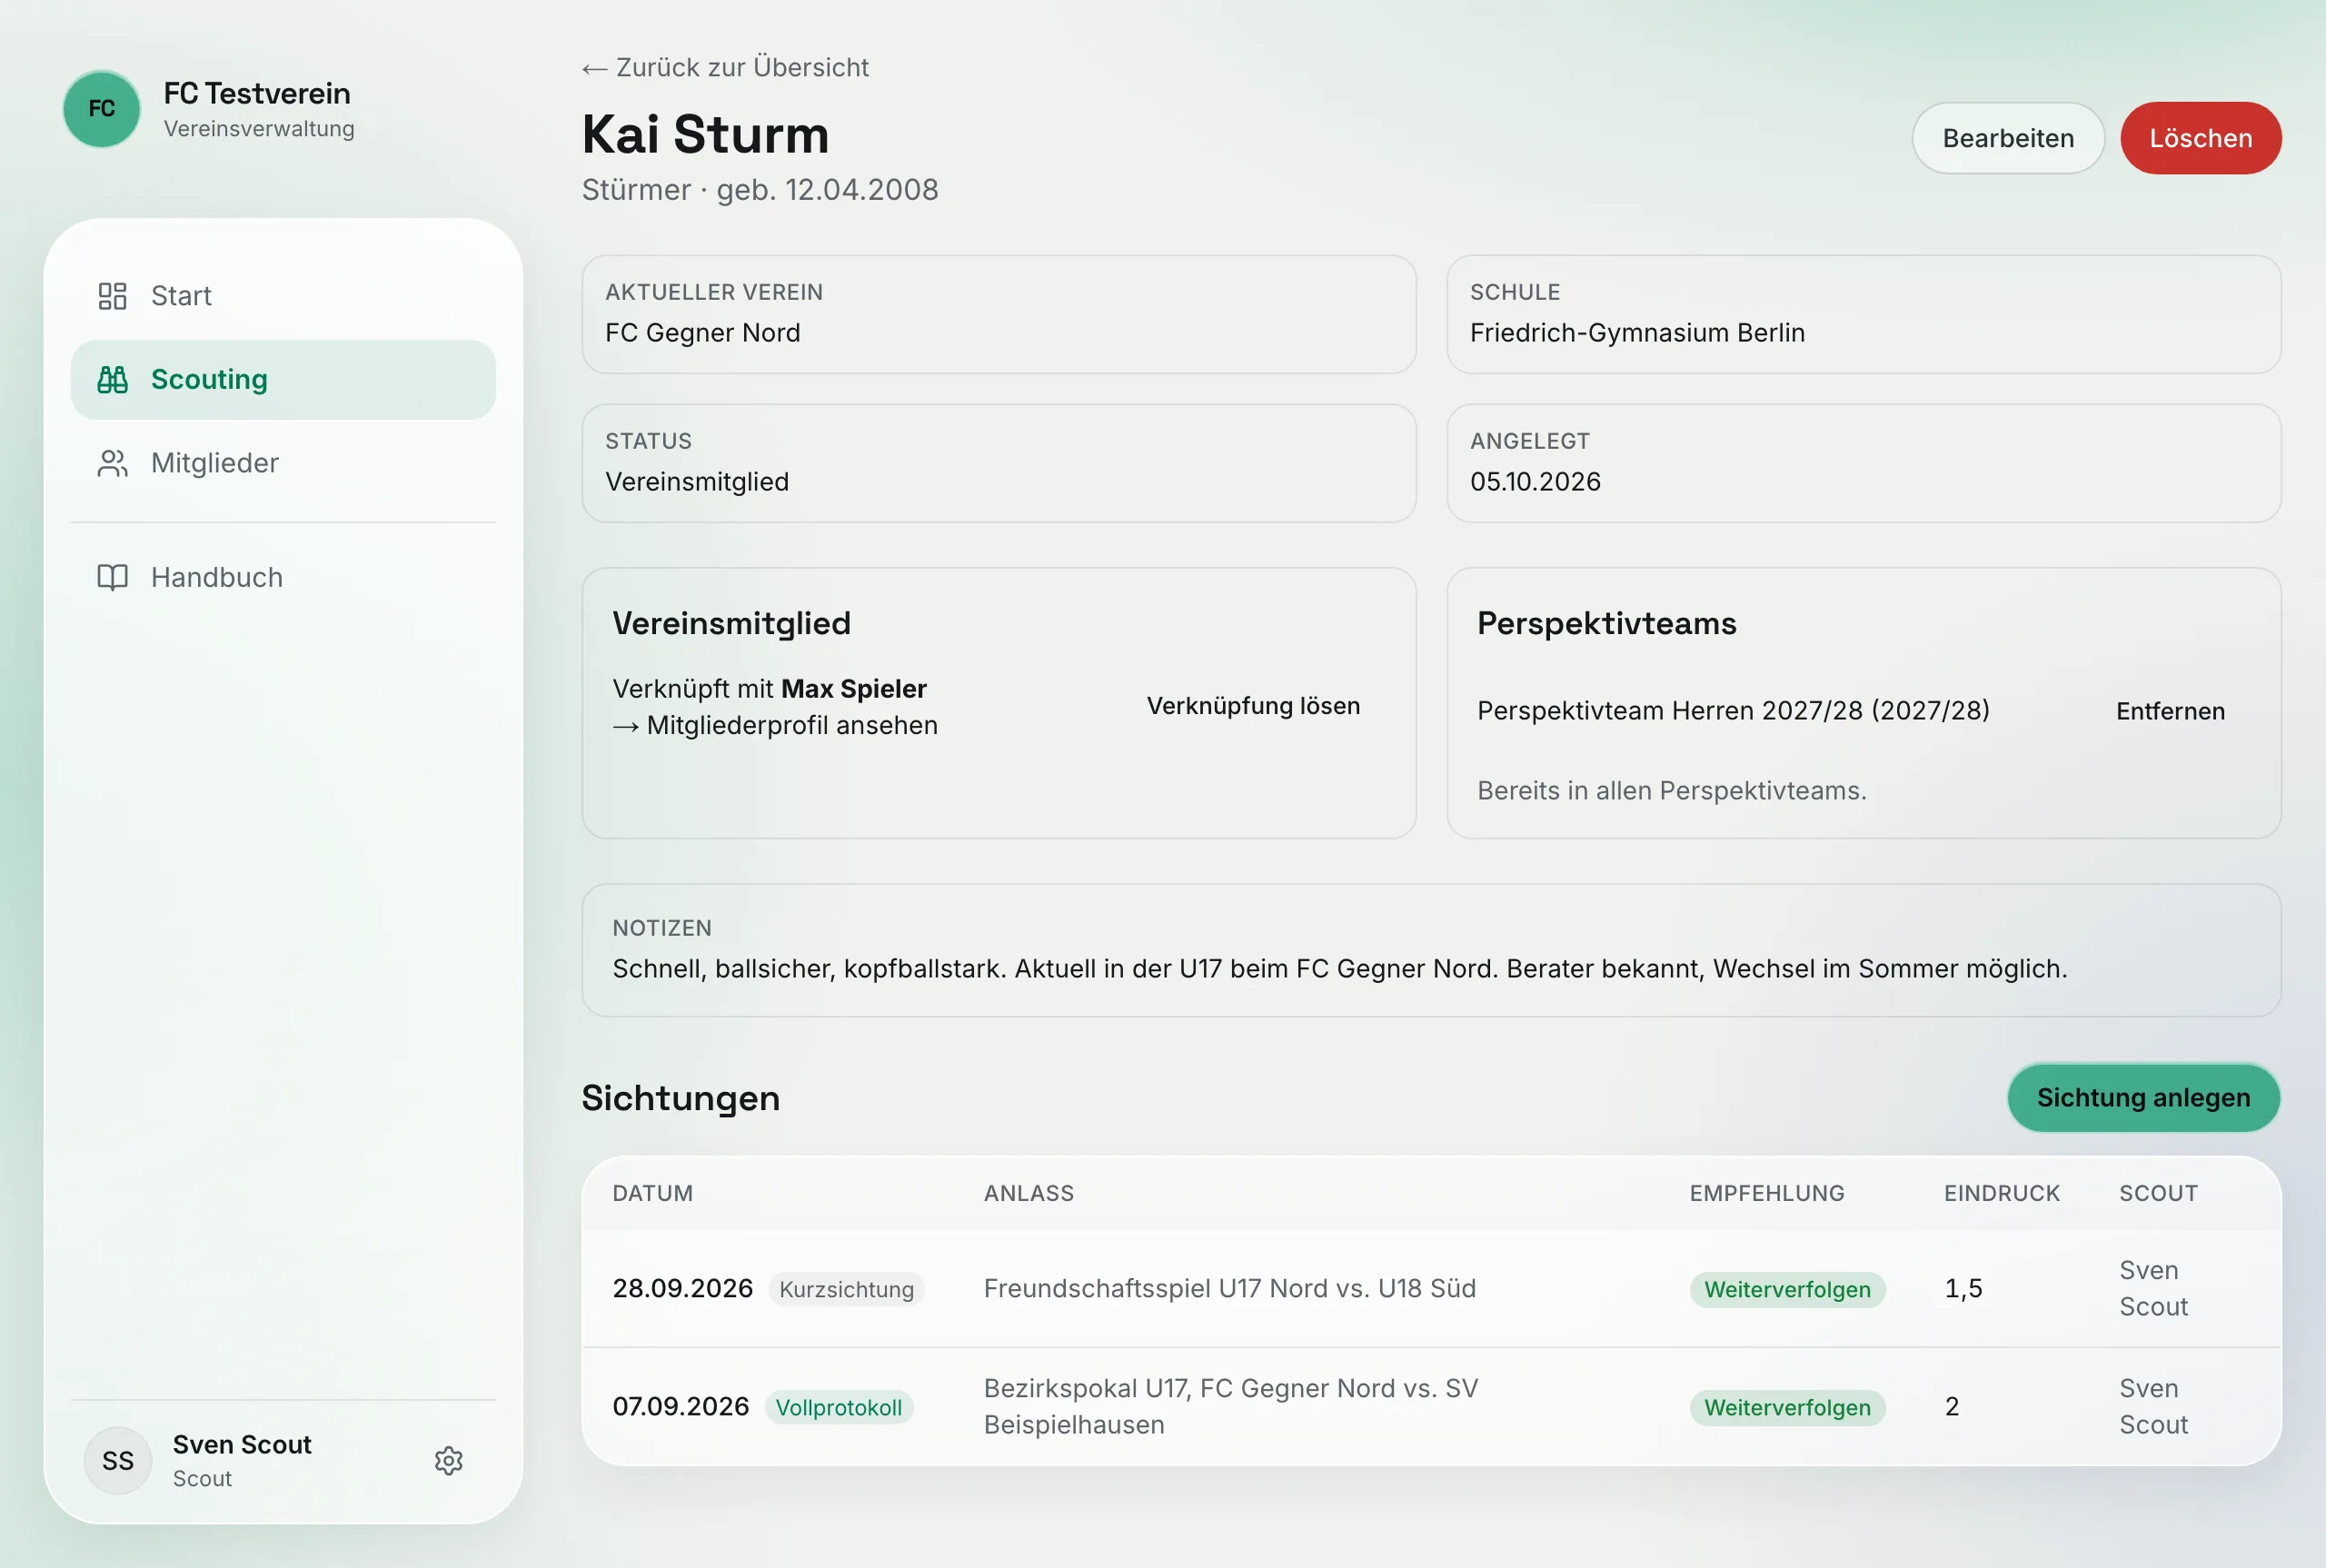Click 'Perspektivteam Herren 2027/28 (2027/28)' entry
The image size is (2326, 1568).
[1733, 711]
